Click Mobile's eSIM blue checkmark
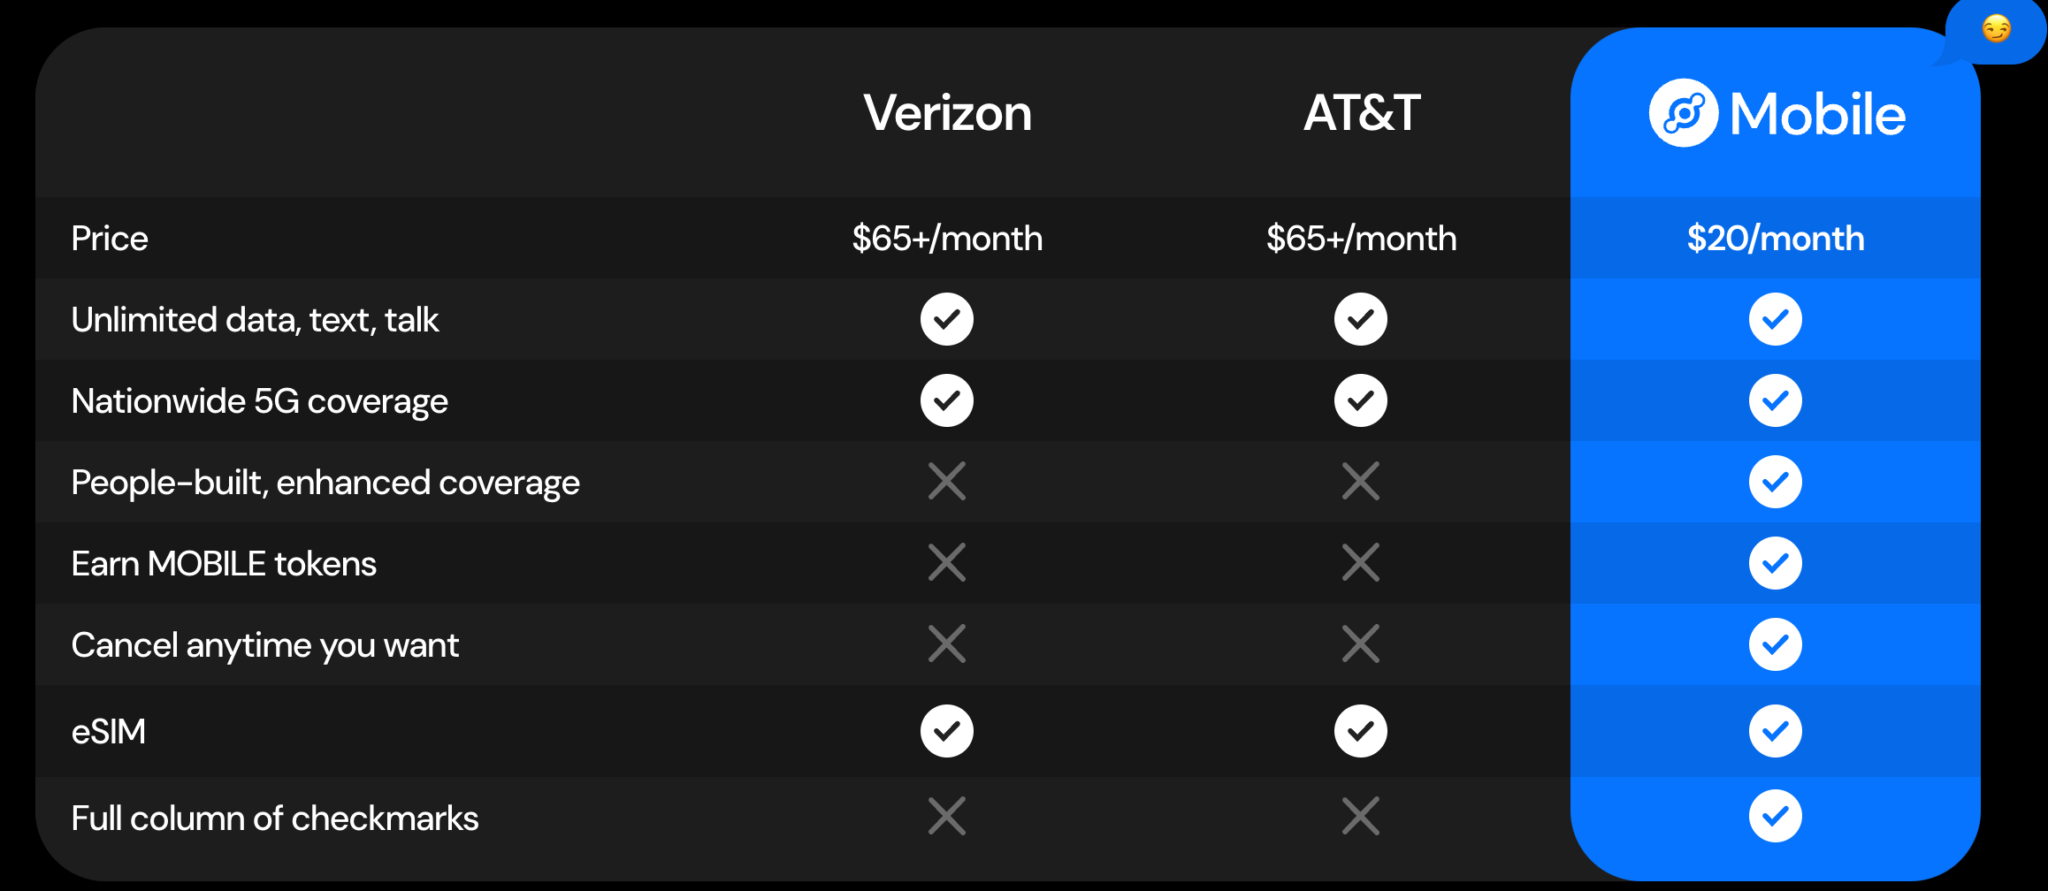 point(1775,731)
